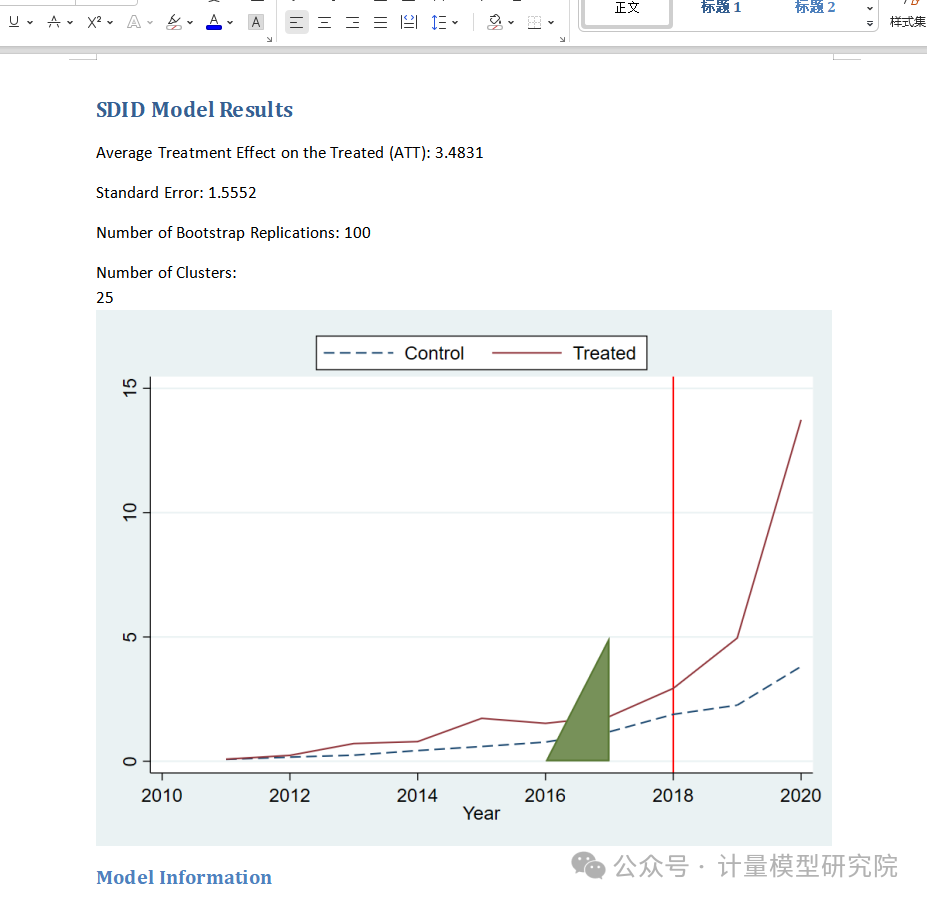Click the ATT value 3.4831 line

click(290, 153)
